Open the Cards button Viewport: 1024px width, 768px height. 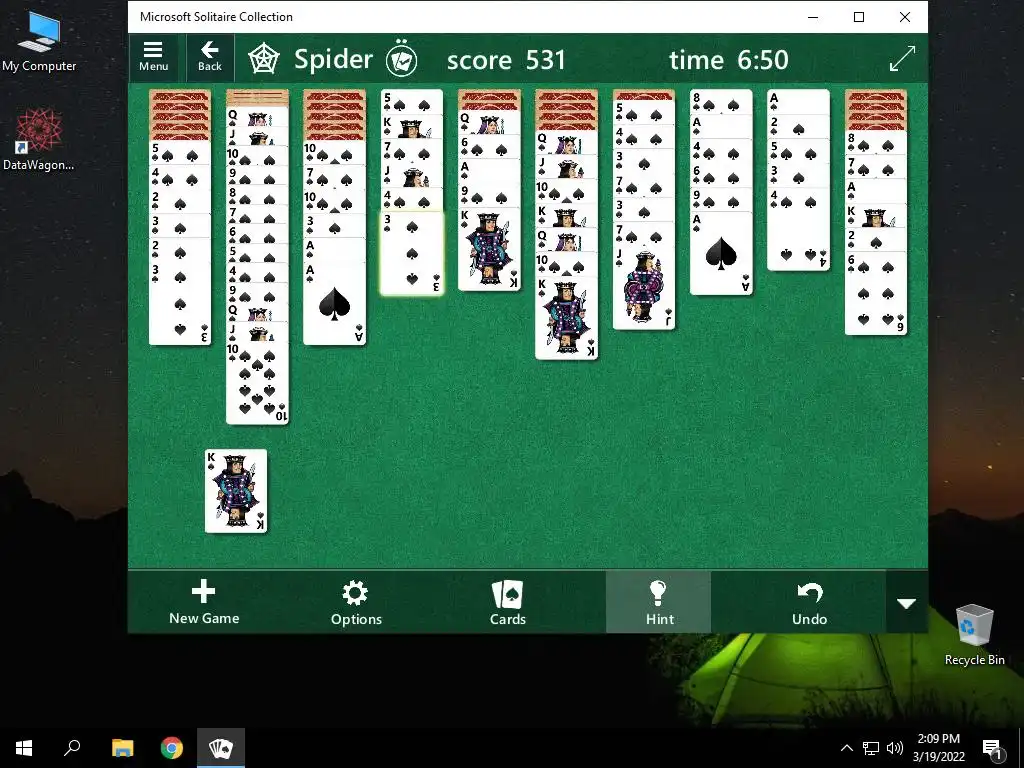507,602
